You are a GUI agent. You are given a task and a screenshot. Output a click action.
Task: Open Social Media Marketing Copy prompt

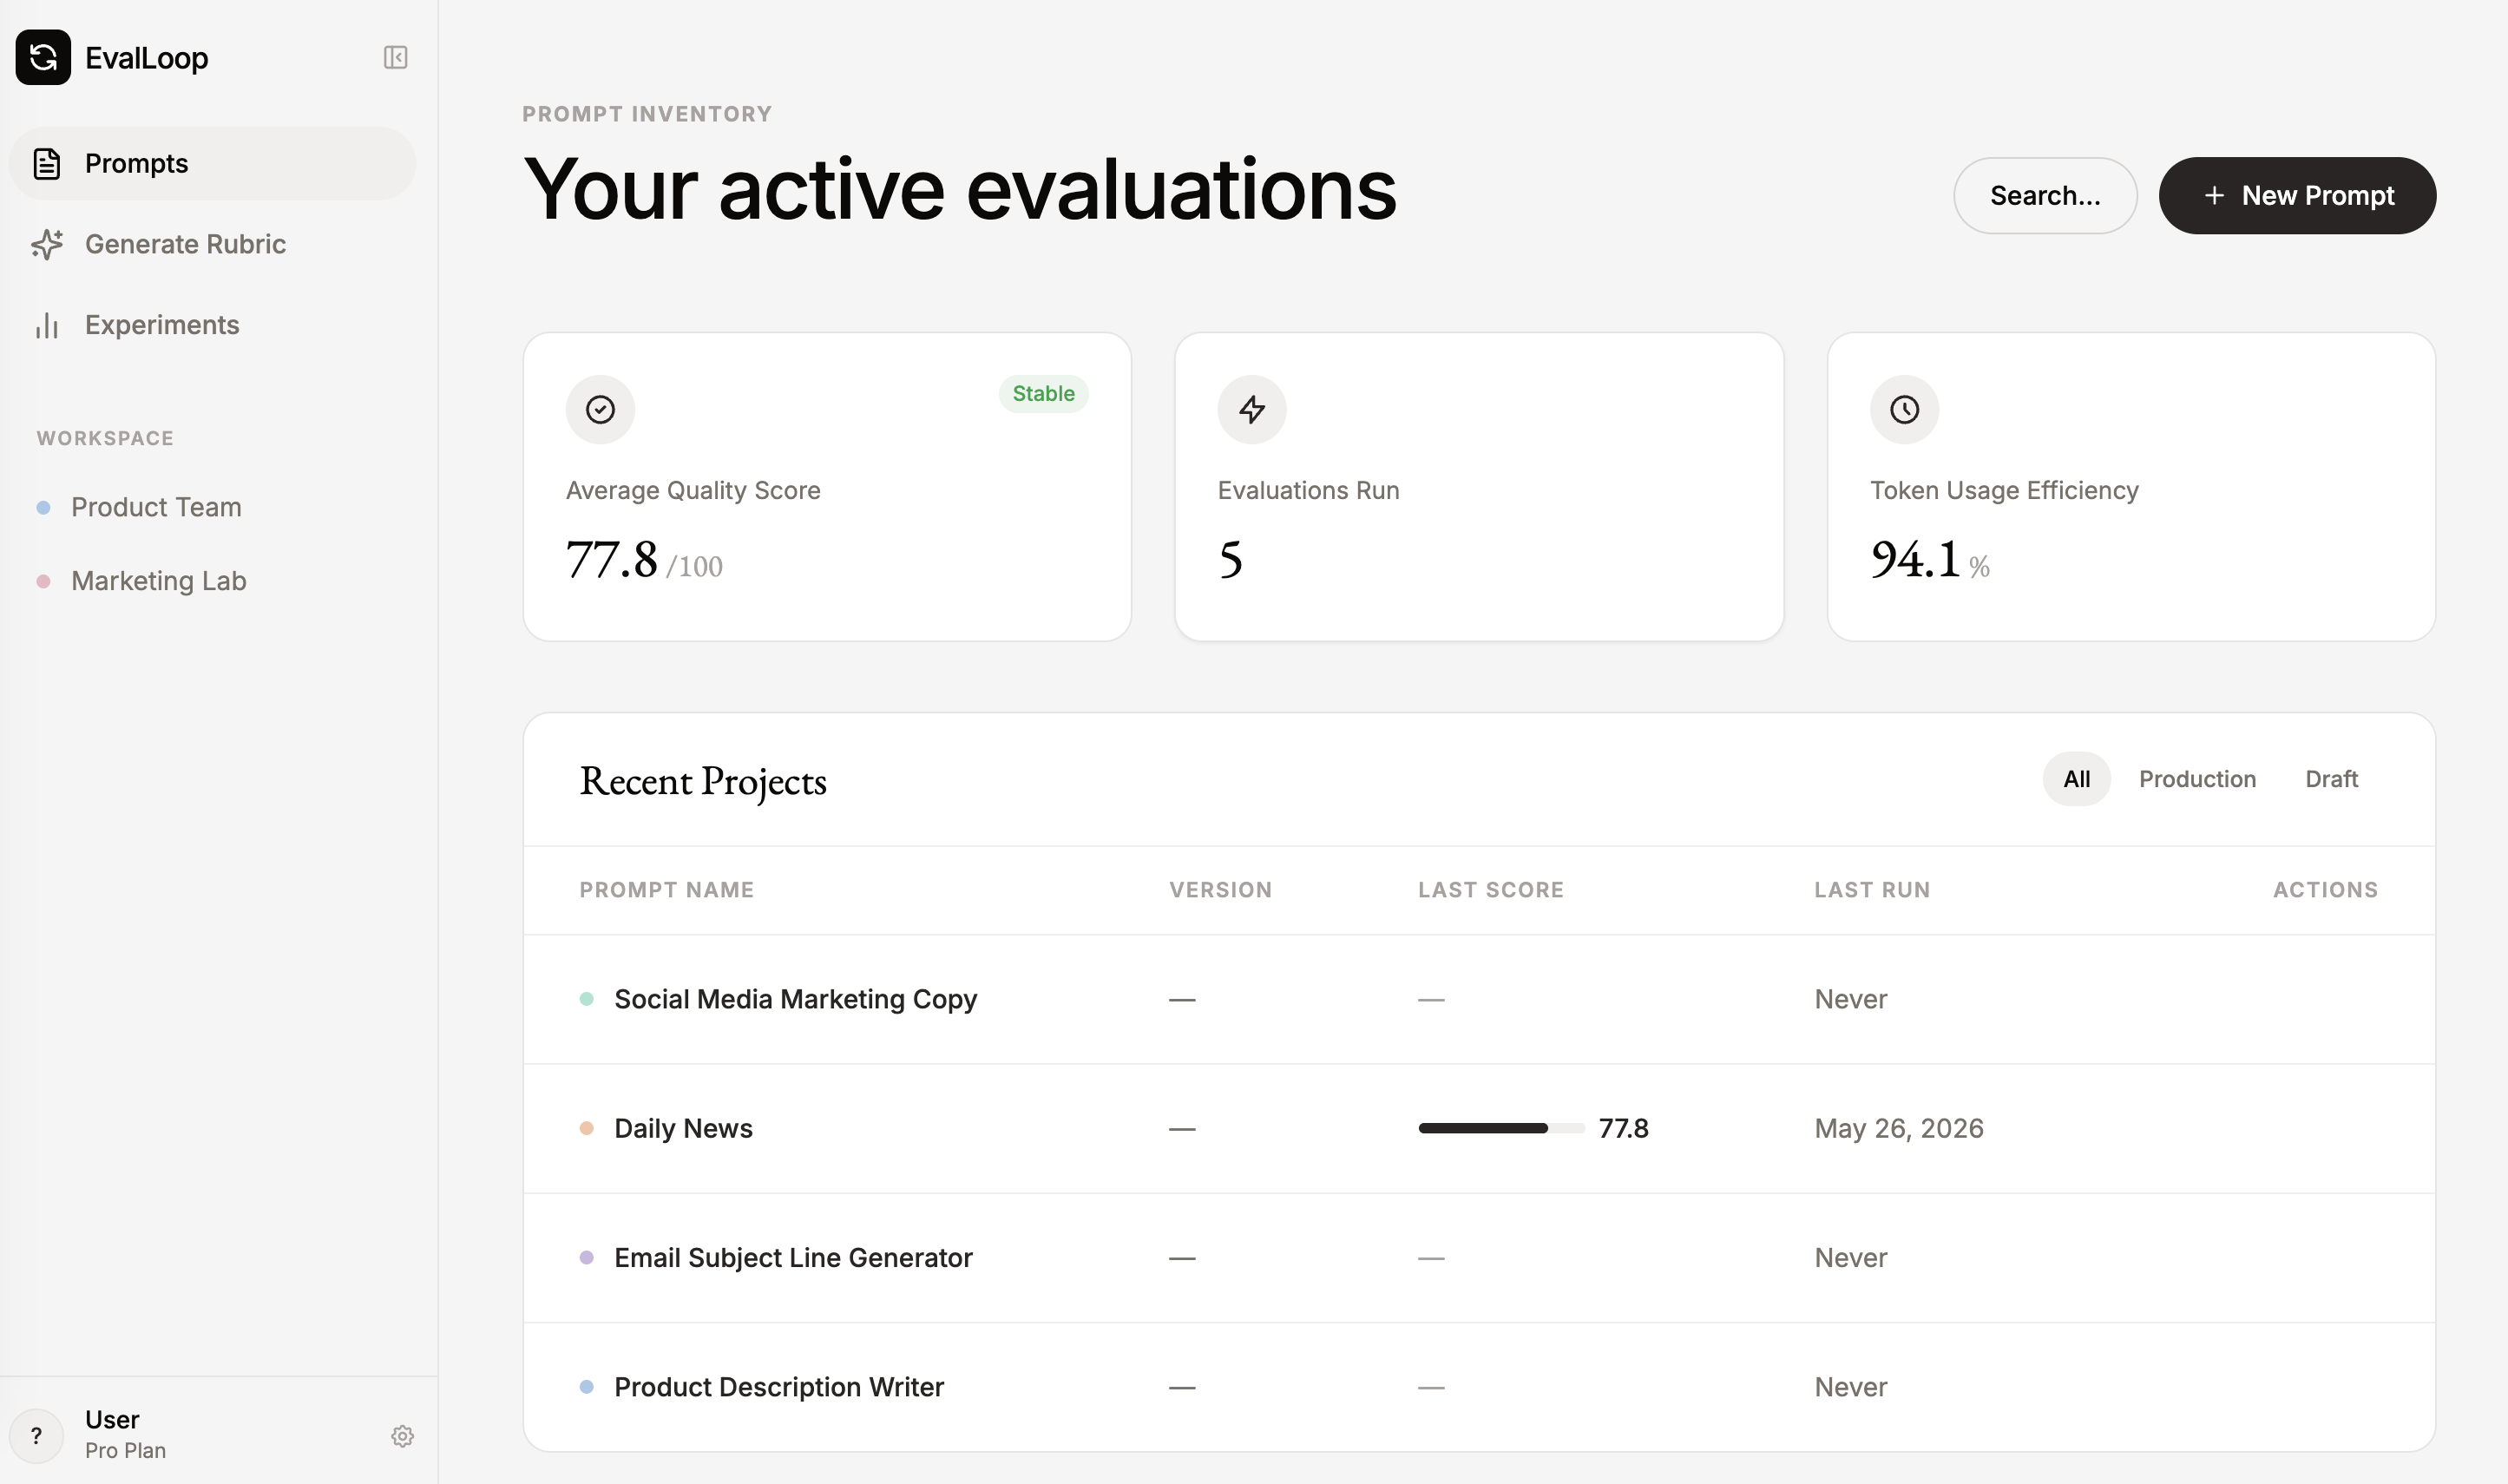[x=795, y=999]
